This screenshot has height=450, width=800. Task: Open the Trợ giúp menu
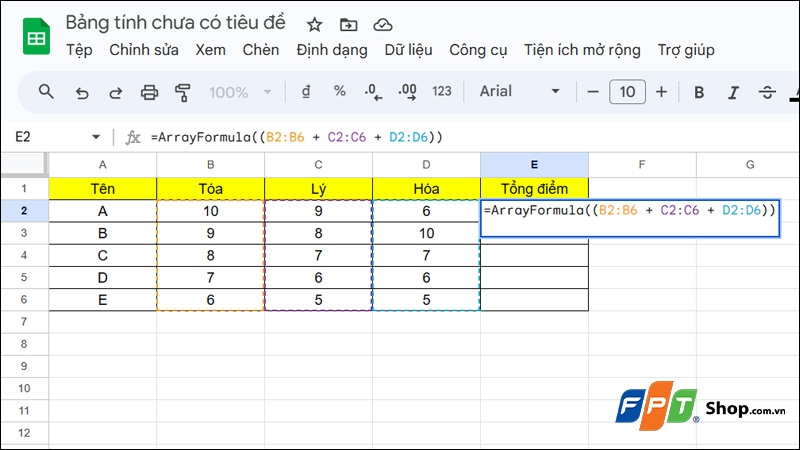686,50
